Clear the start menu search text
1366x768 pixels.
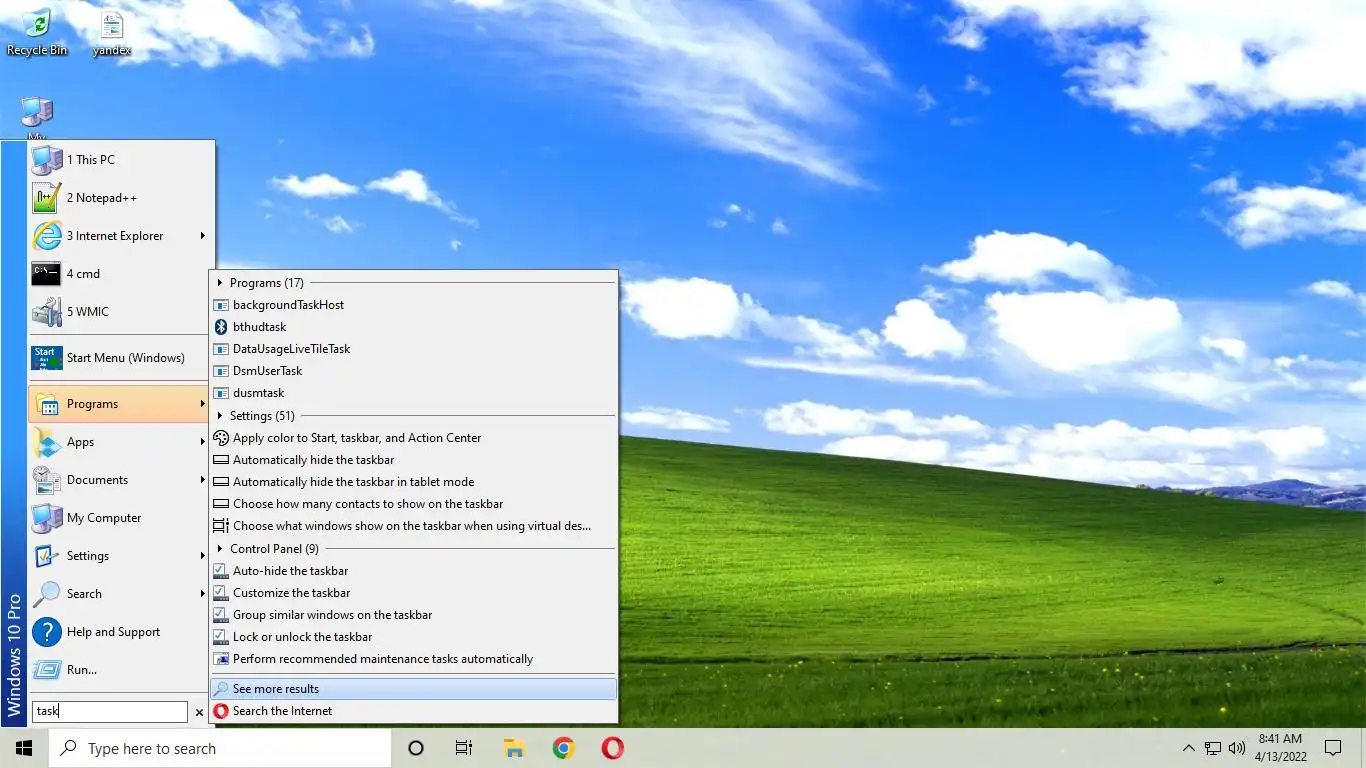[x=199, y=713]
